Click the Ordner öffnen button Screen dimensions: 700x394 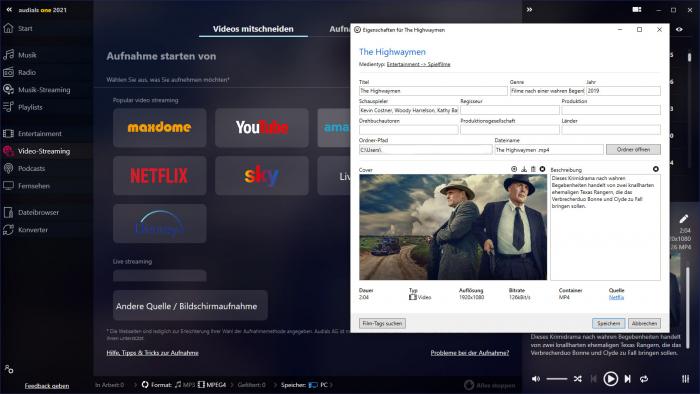633,149
